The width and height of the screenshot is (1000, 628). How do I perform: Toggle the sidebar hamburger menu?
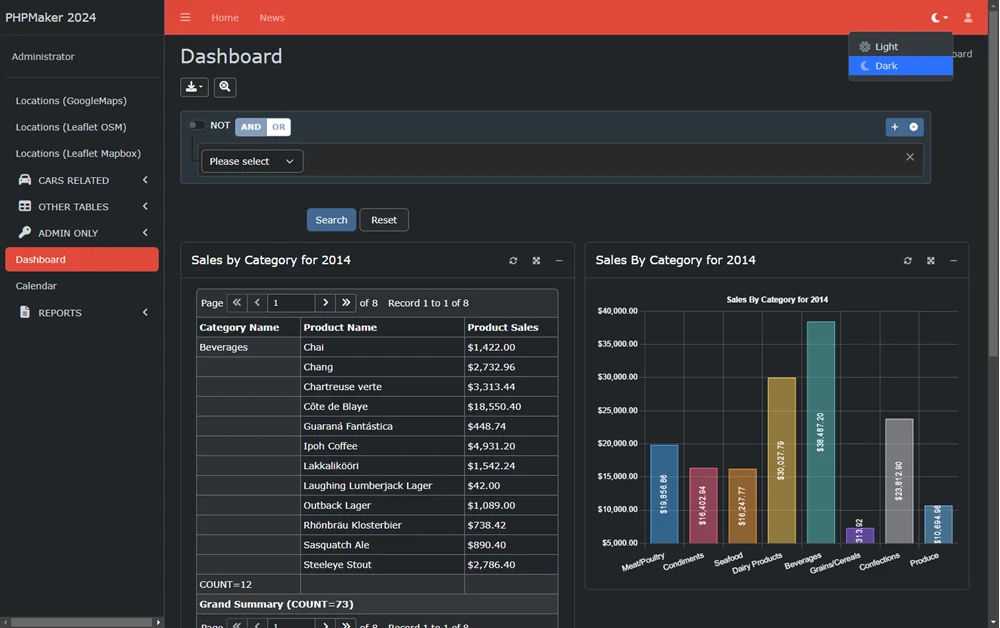pyautogui.click(x=185, y=17)
